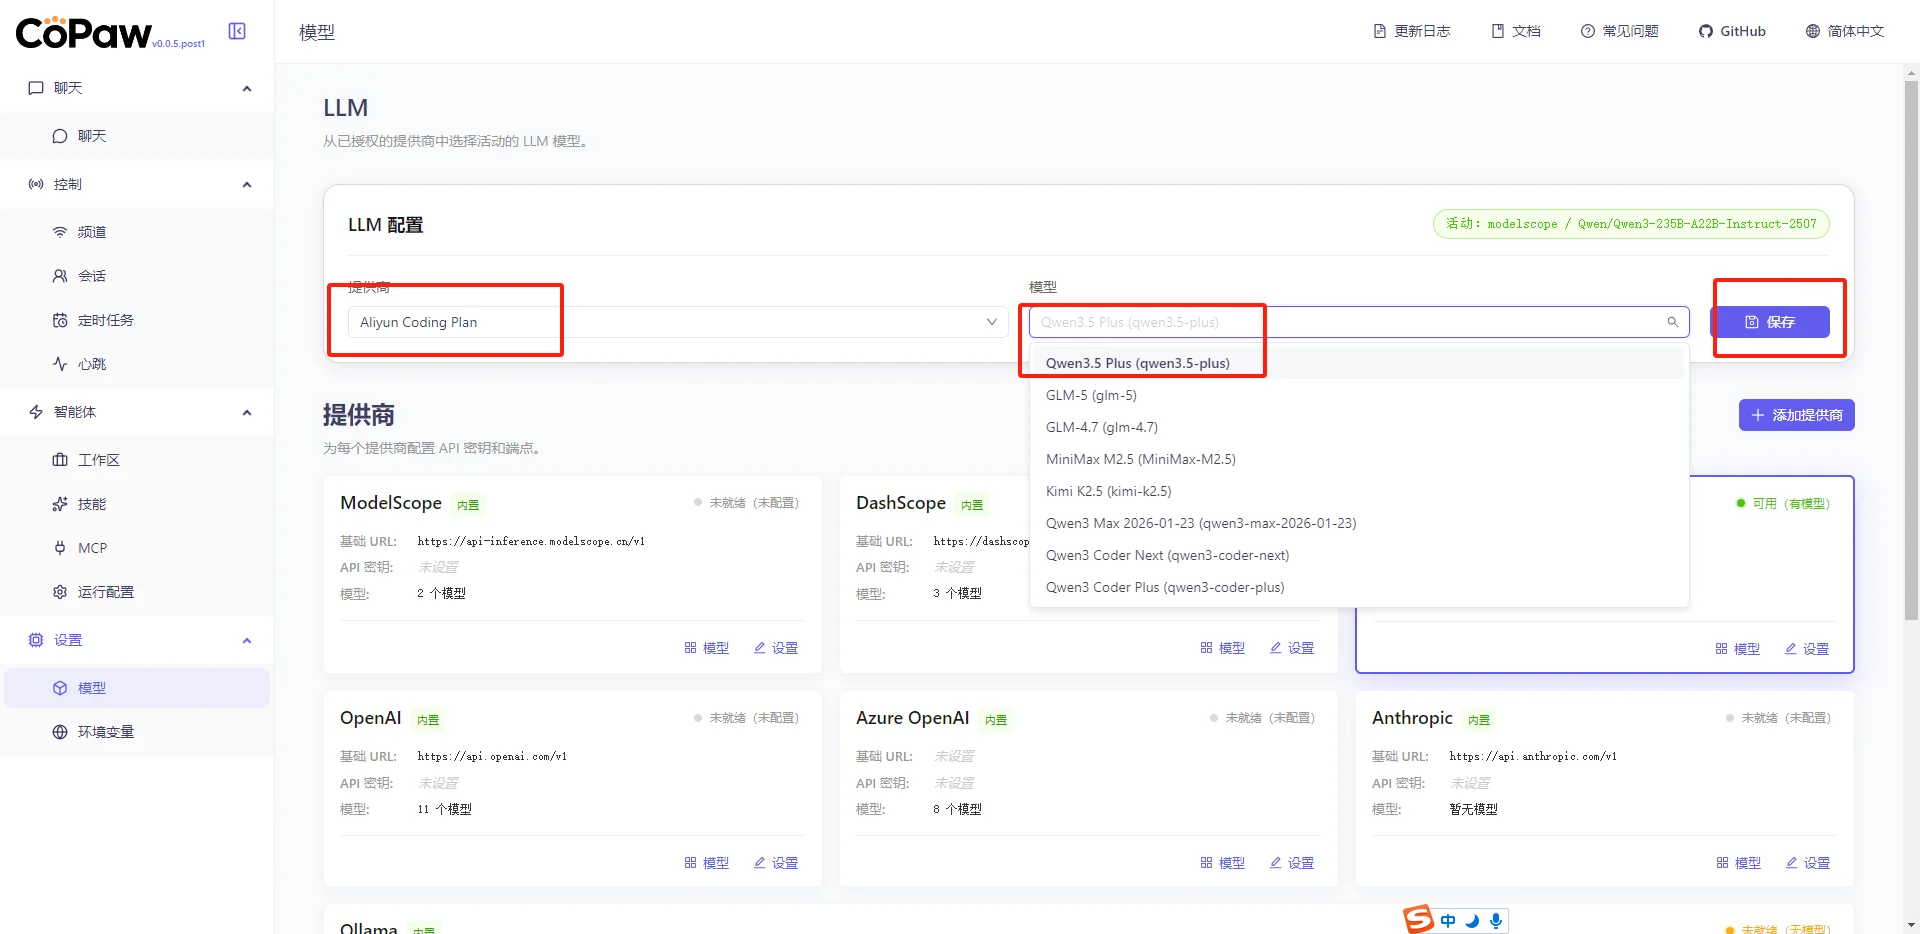Open the 心跳 heartbeat page
This screenshot has width=1920, height=934.
92,364
